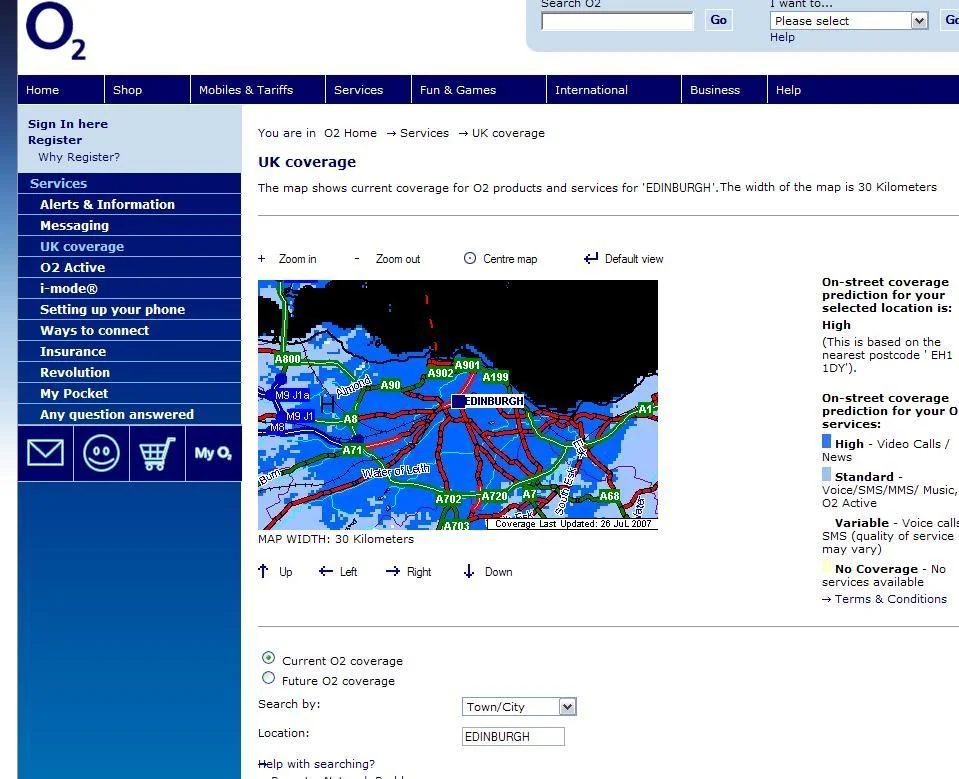Image resolution: width=959 pixels, height=779 pixels.
Task: Click the Down arrow icon
Action: 469,571
